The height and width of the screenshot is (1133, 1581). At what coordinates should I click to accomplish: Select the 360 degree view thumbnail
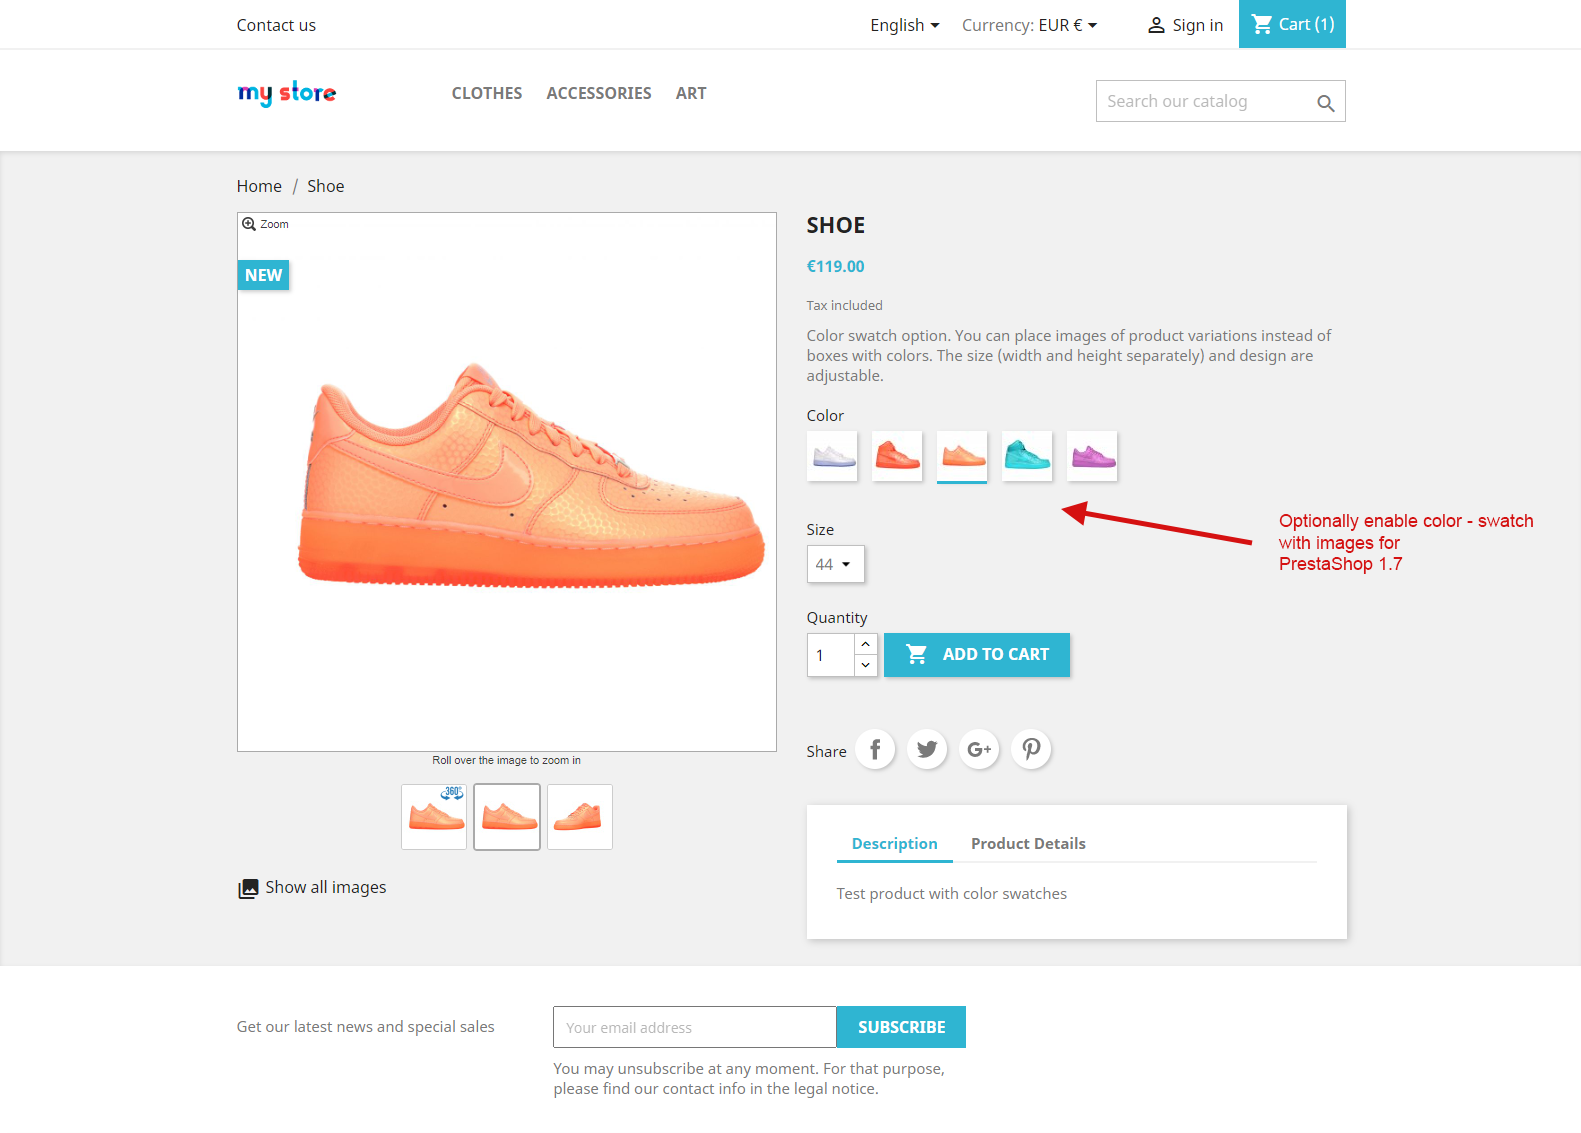click(x=434, y=817)
